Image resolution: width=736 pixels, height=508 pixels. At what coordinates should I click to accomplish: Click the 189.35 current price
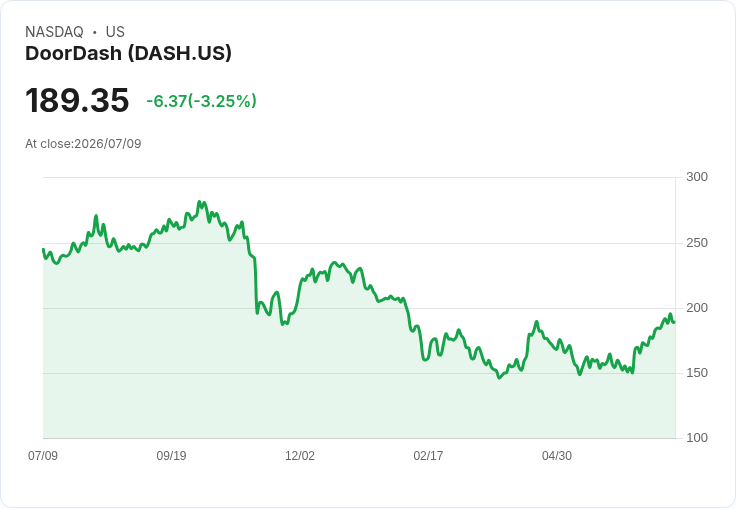pyautogui.click(x=77, y=100)
